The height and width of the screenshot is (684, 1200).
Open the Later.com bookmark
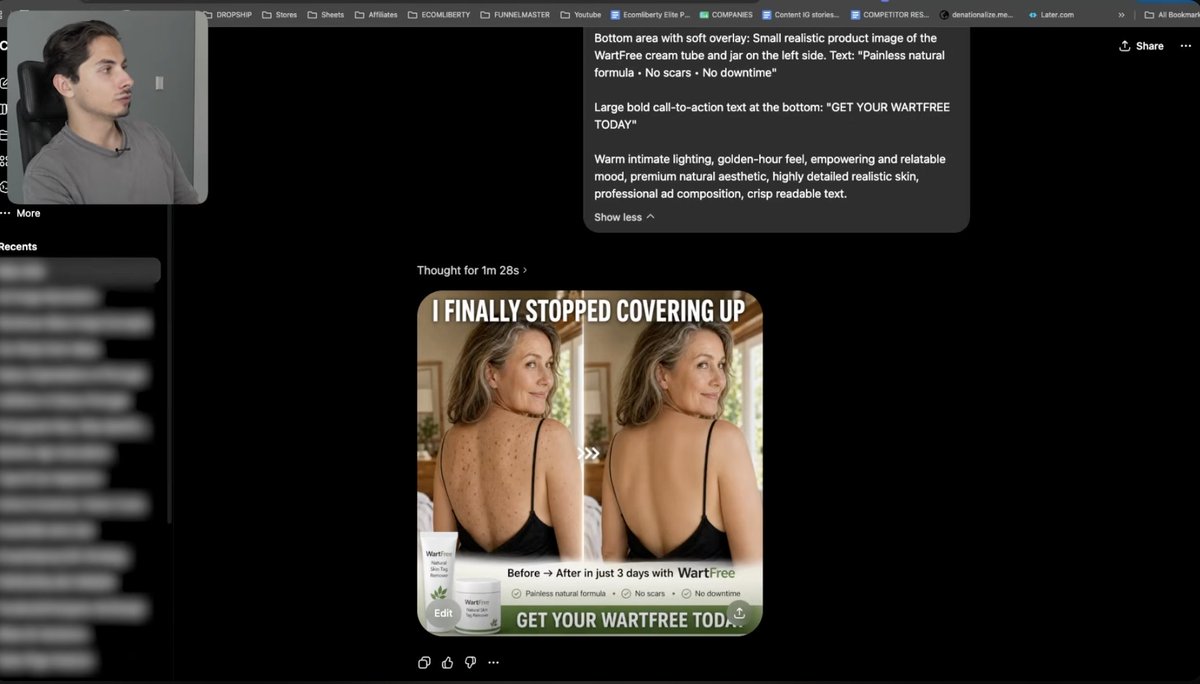pos(1051,15)
